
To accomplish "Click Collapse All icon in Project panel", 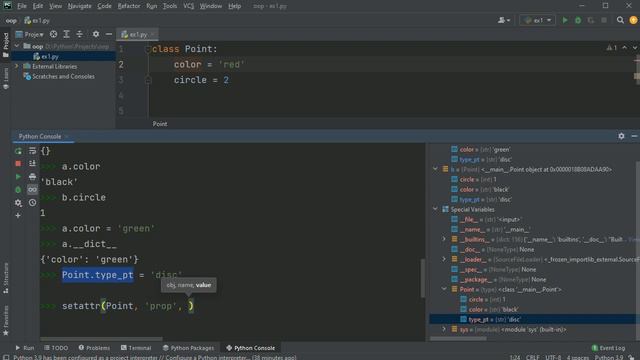I will tap(80, 34).
